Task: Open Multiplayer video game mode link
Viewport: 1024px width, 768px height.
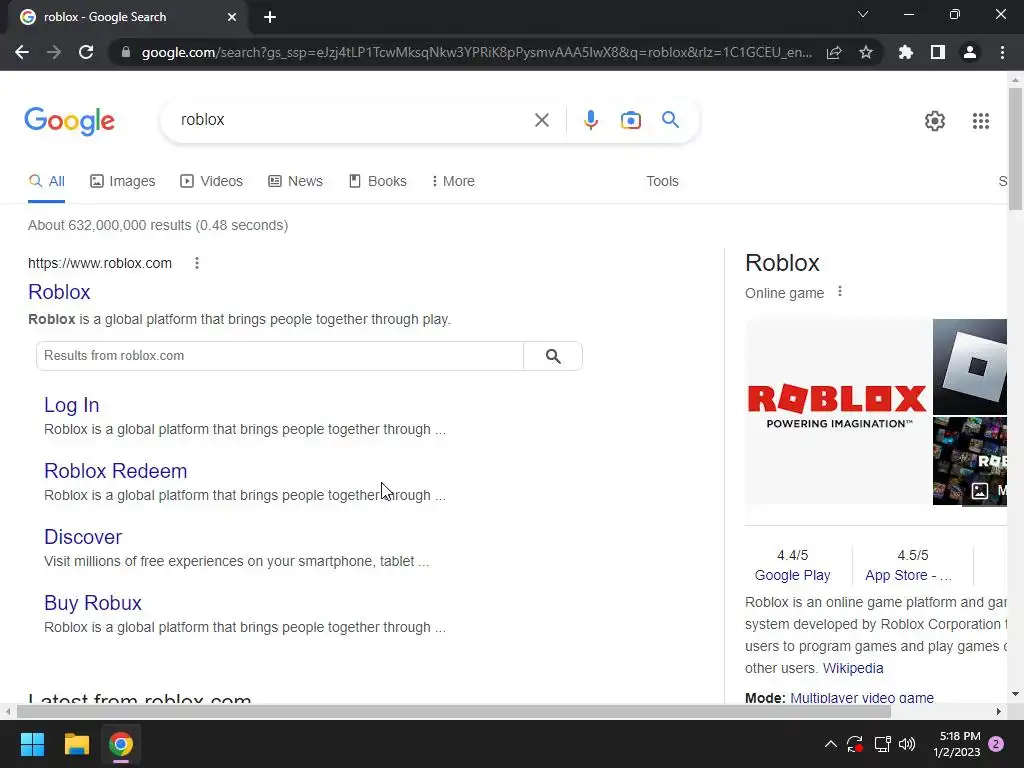Action: coord(861,697)
